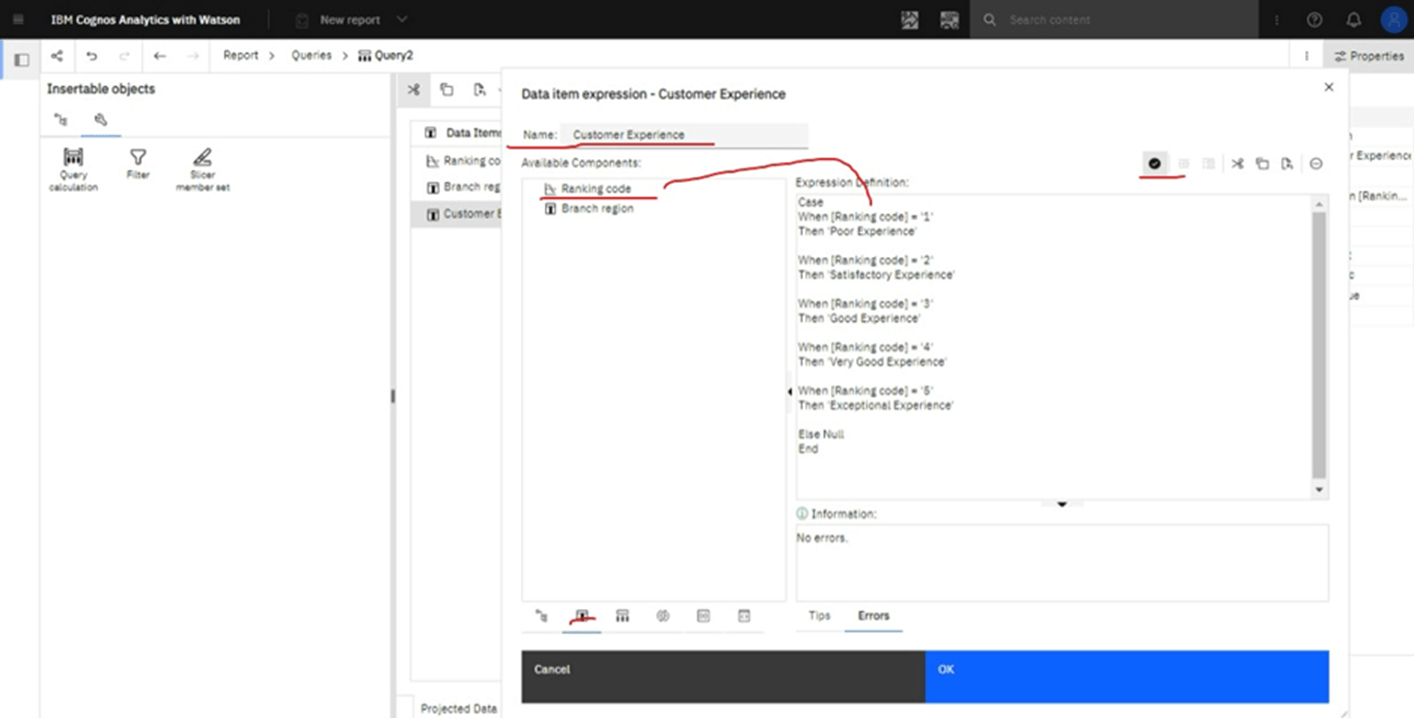Undo the last action
This screenshot has height=718, width=1414.
point(90,55)
